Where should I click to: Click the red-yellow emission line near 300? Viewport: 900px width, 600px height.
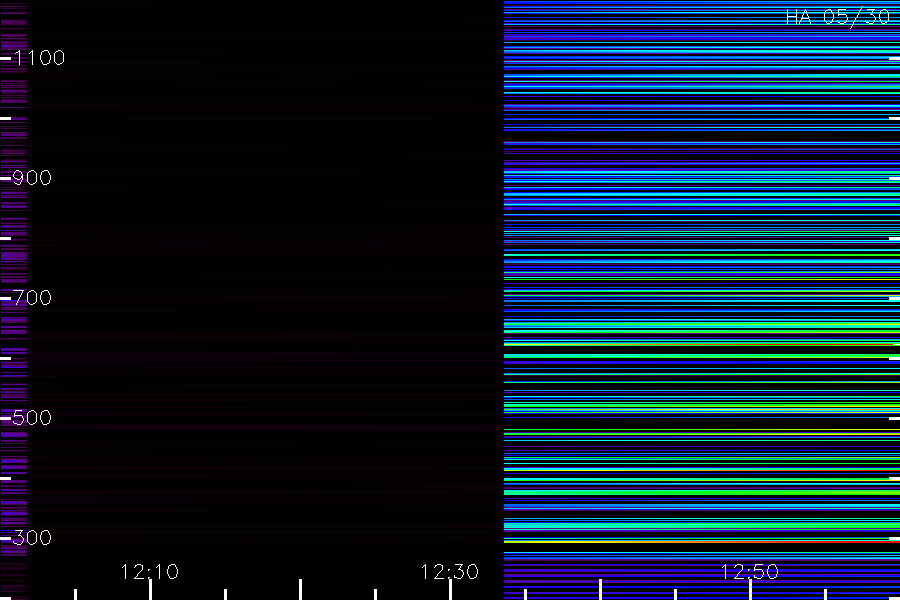(702, 541)
